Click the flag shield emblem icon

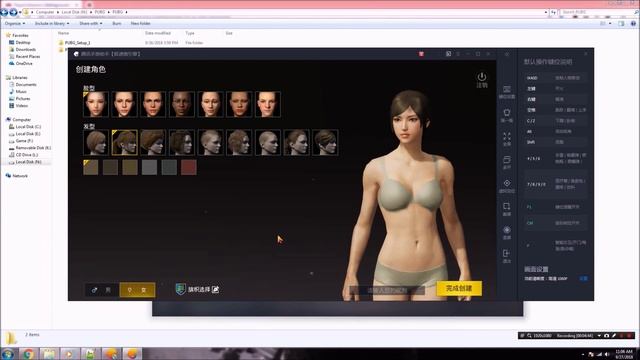point(180,289)
